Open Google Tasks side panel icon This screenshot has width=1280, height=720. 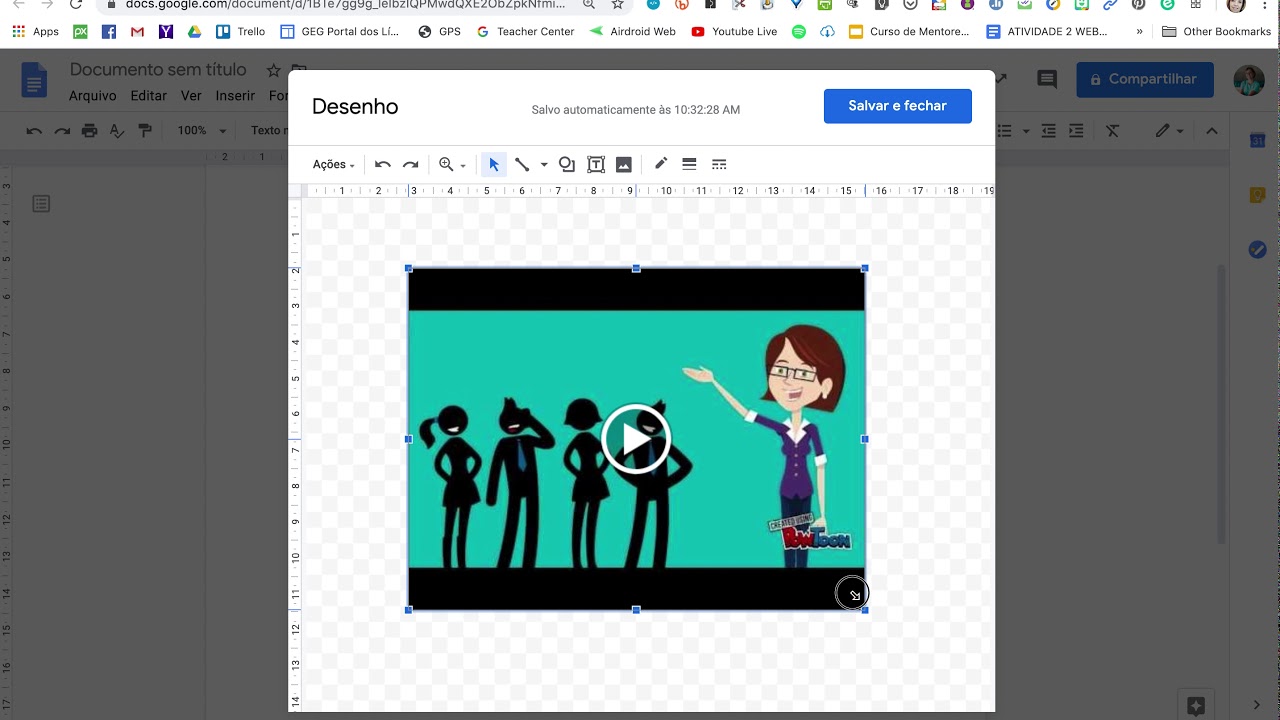(x=1258, y=250)
